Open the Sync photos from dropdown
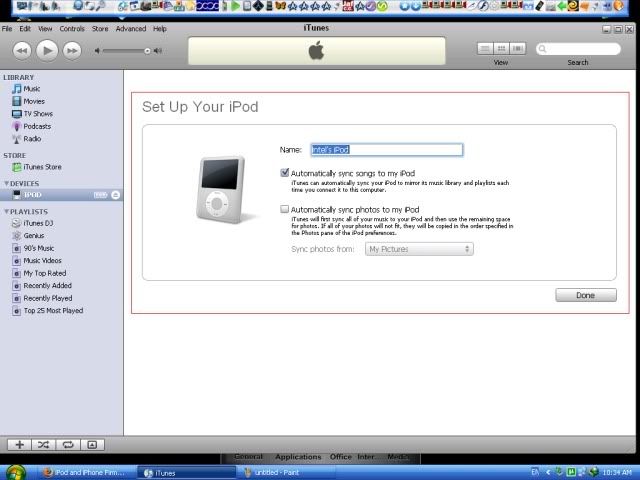This screenshot has width=640, height=480. pos(419,248)
